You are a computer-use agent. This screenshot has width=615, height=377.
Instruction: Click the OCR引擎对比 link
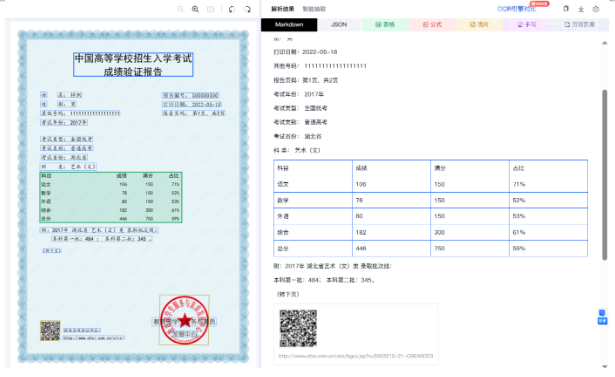517,9
